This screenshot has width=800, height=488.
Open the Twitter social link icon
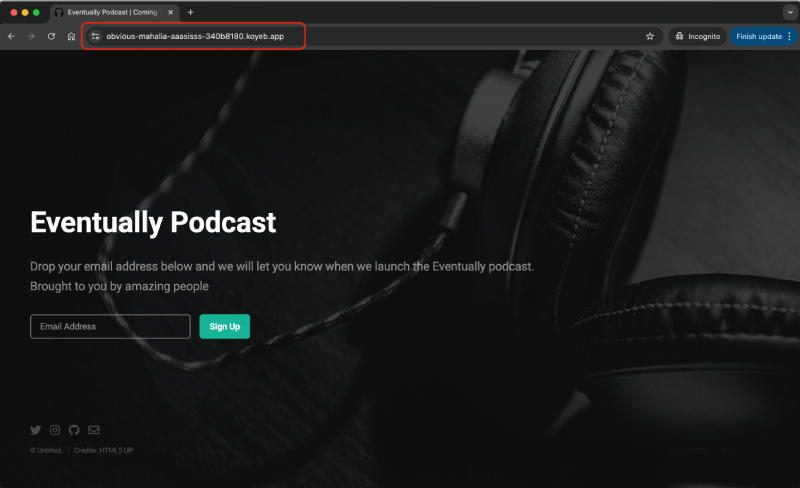[x=36, y=430]
